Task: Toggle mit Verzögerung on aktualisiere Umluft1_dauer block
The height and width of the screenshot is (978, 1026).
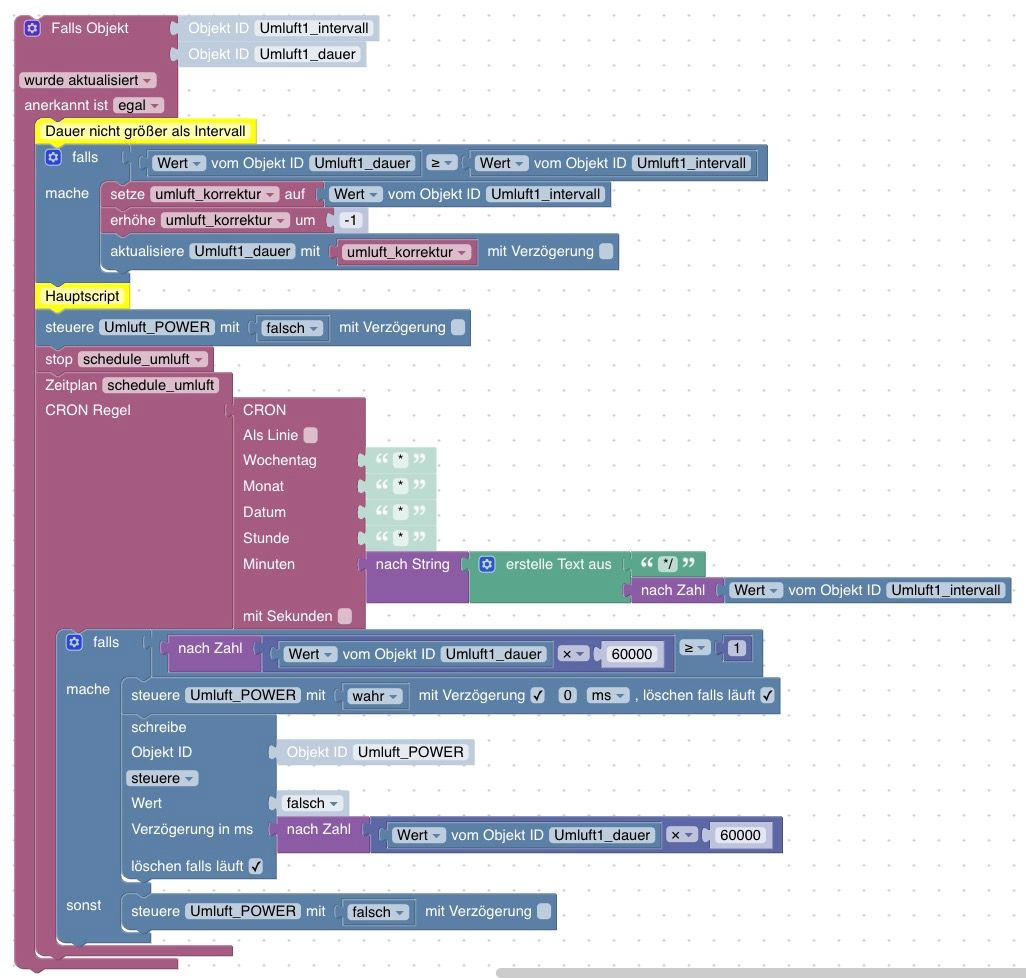Action: [606, 251]
